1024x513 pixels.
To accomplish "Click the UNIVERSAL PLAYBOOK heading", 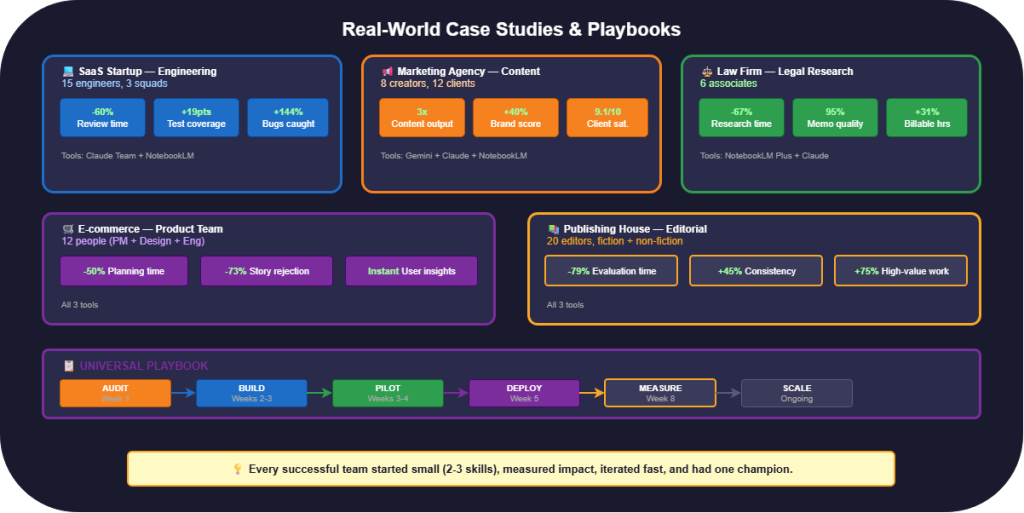I will [144, 365].
